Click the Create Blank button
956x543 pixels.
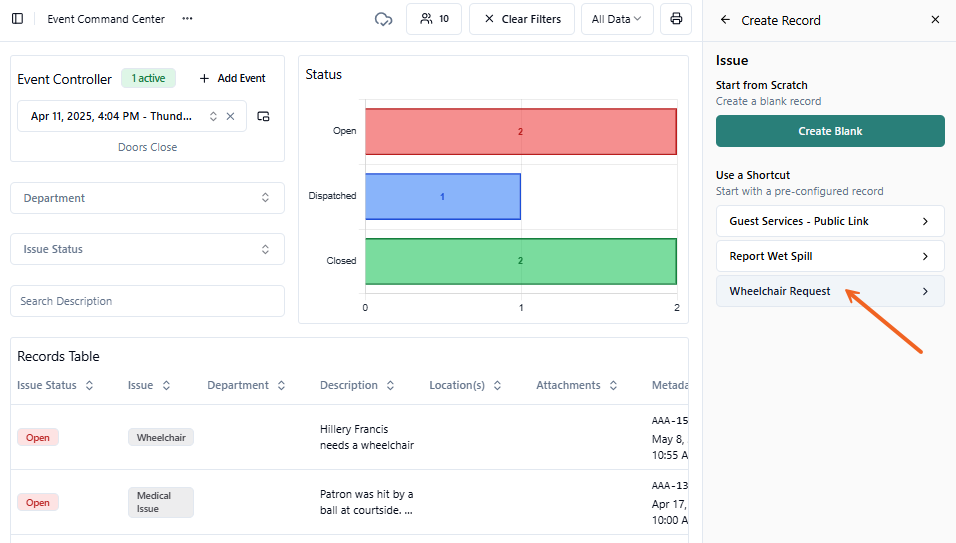[830, 131]
